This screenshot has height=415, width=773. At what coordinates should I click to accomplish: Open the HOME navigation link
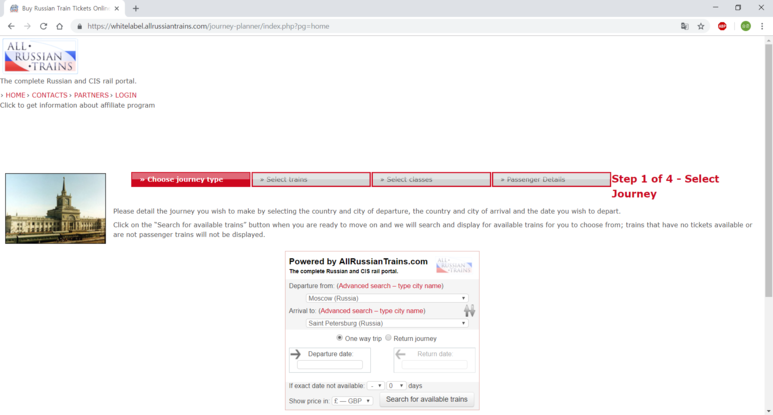[15, 95]
